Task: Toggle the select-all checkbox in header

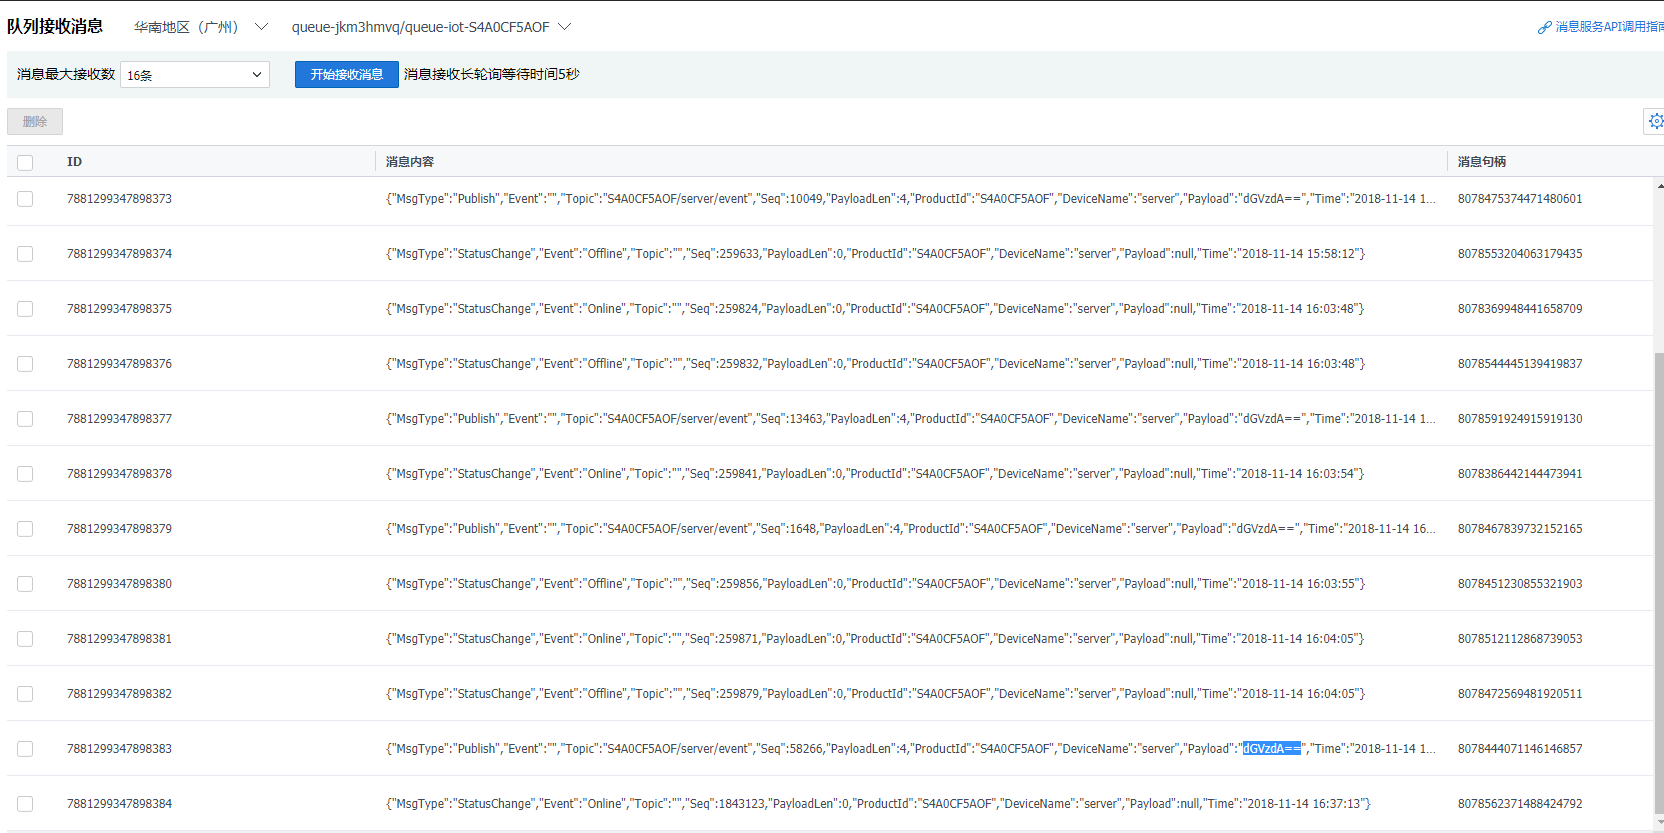Action: [25, 162]
